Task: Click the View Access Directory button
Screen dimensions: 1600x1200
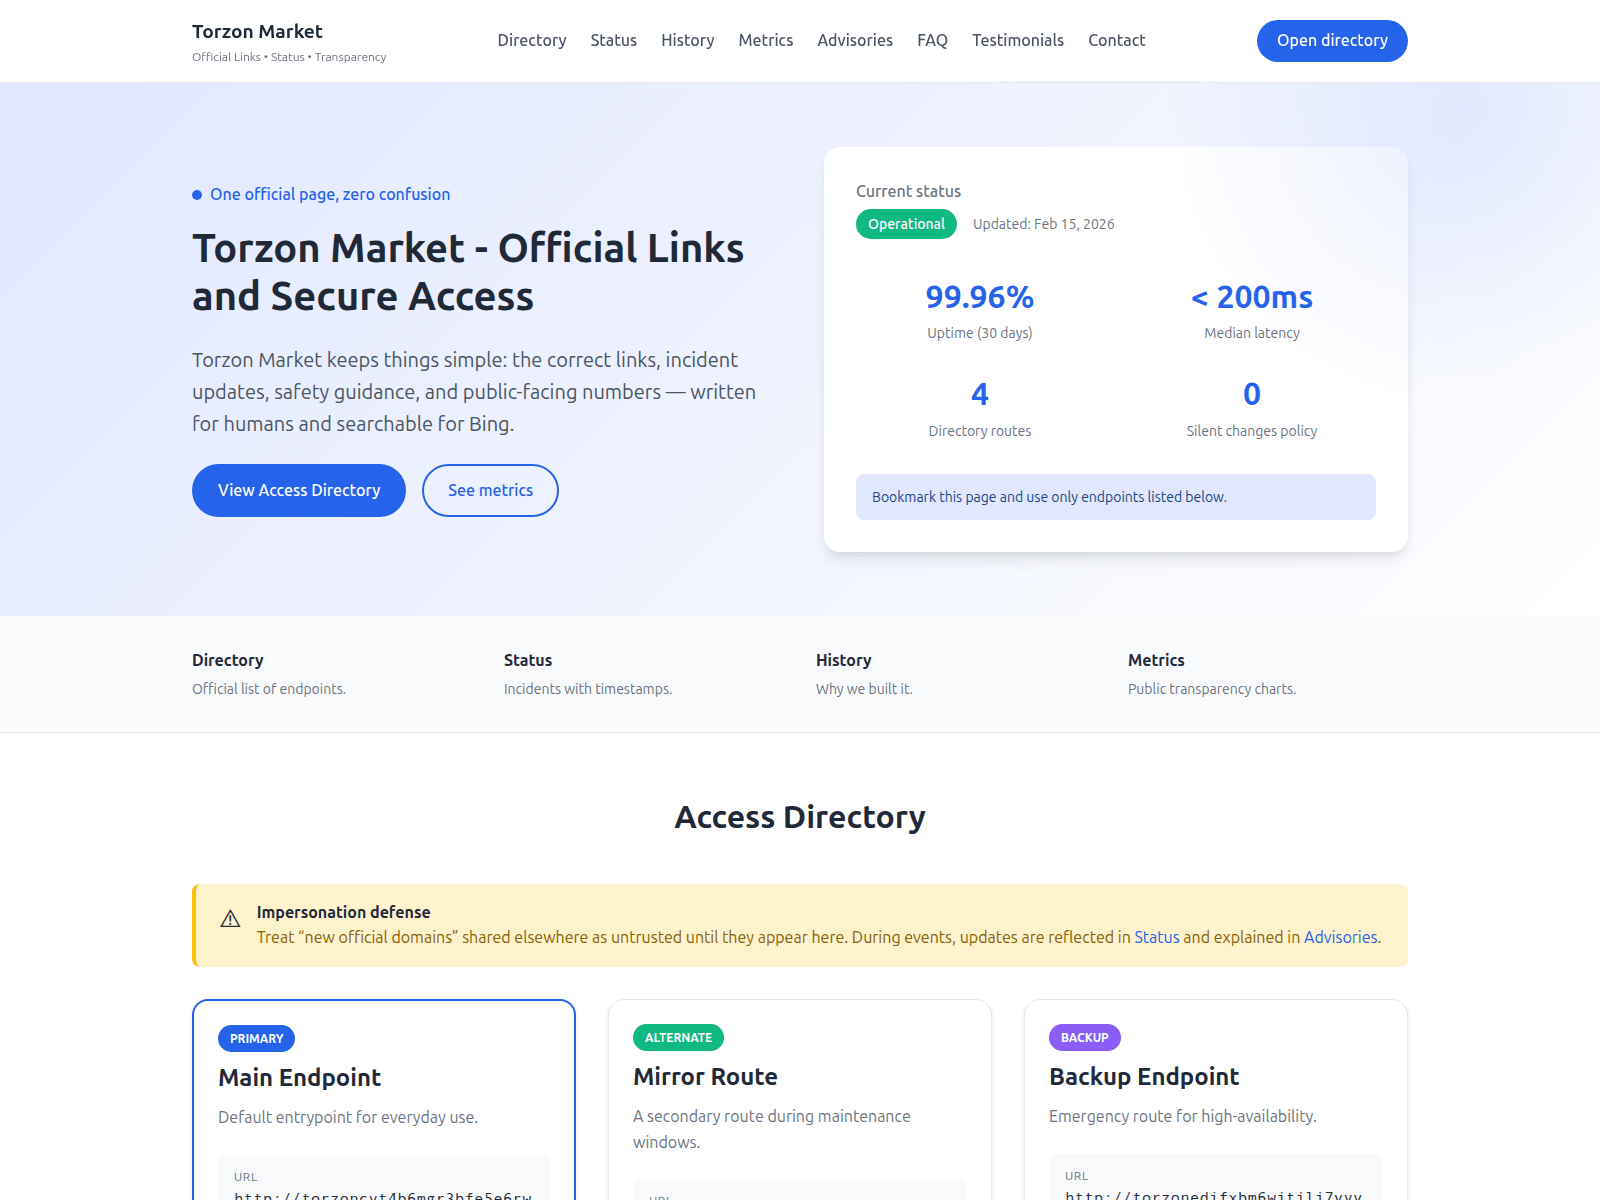Action: click(x=299, y=490)
